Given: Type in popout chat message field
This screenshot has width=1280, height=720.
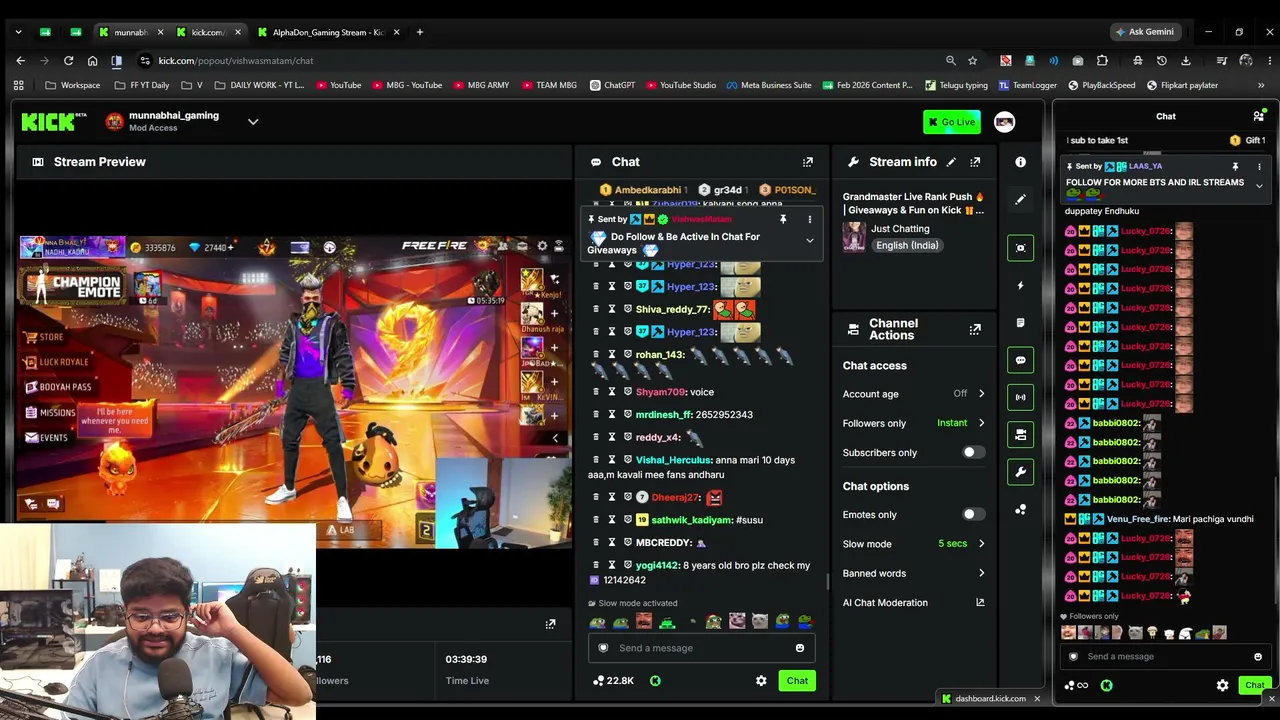Looking at the screenshot, I should coord(1166,657).
